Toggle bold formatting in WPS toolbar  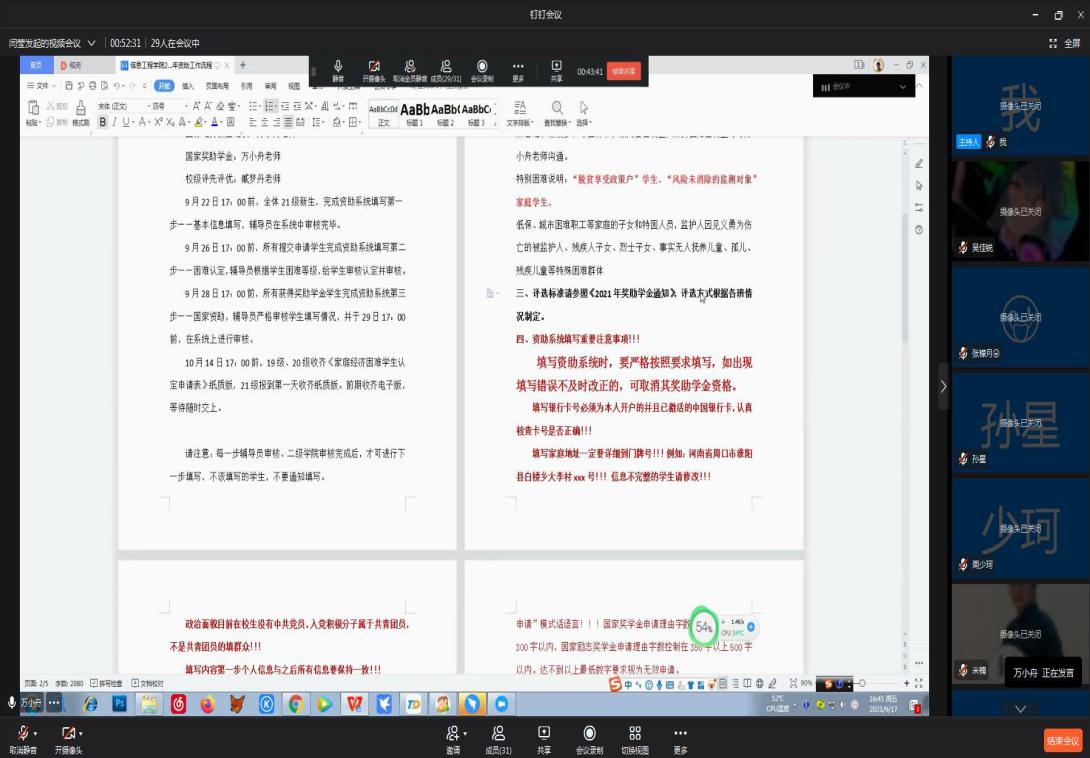[101, 122]
